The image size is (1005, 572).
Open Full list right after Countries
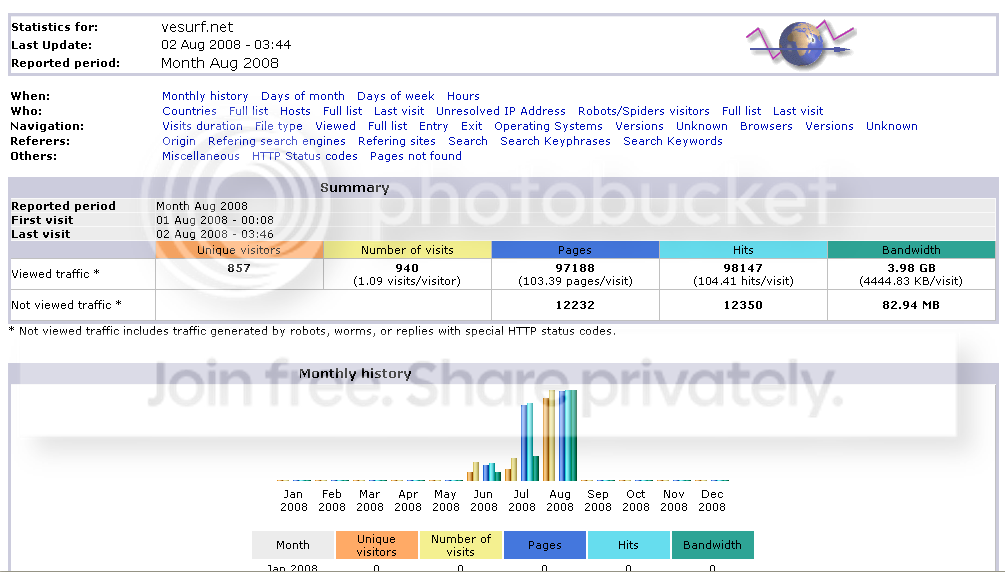click(248, 111)
